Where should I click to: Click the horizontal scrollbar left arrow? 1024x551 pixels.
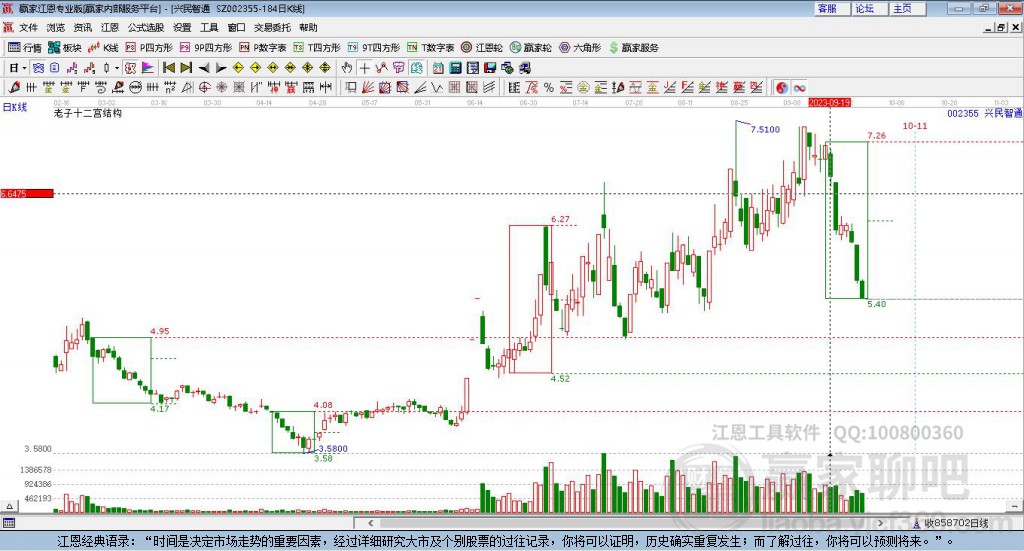(x=370, y=523)
